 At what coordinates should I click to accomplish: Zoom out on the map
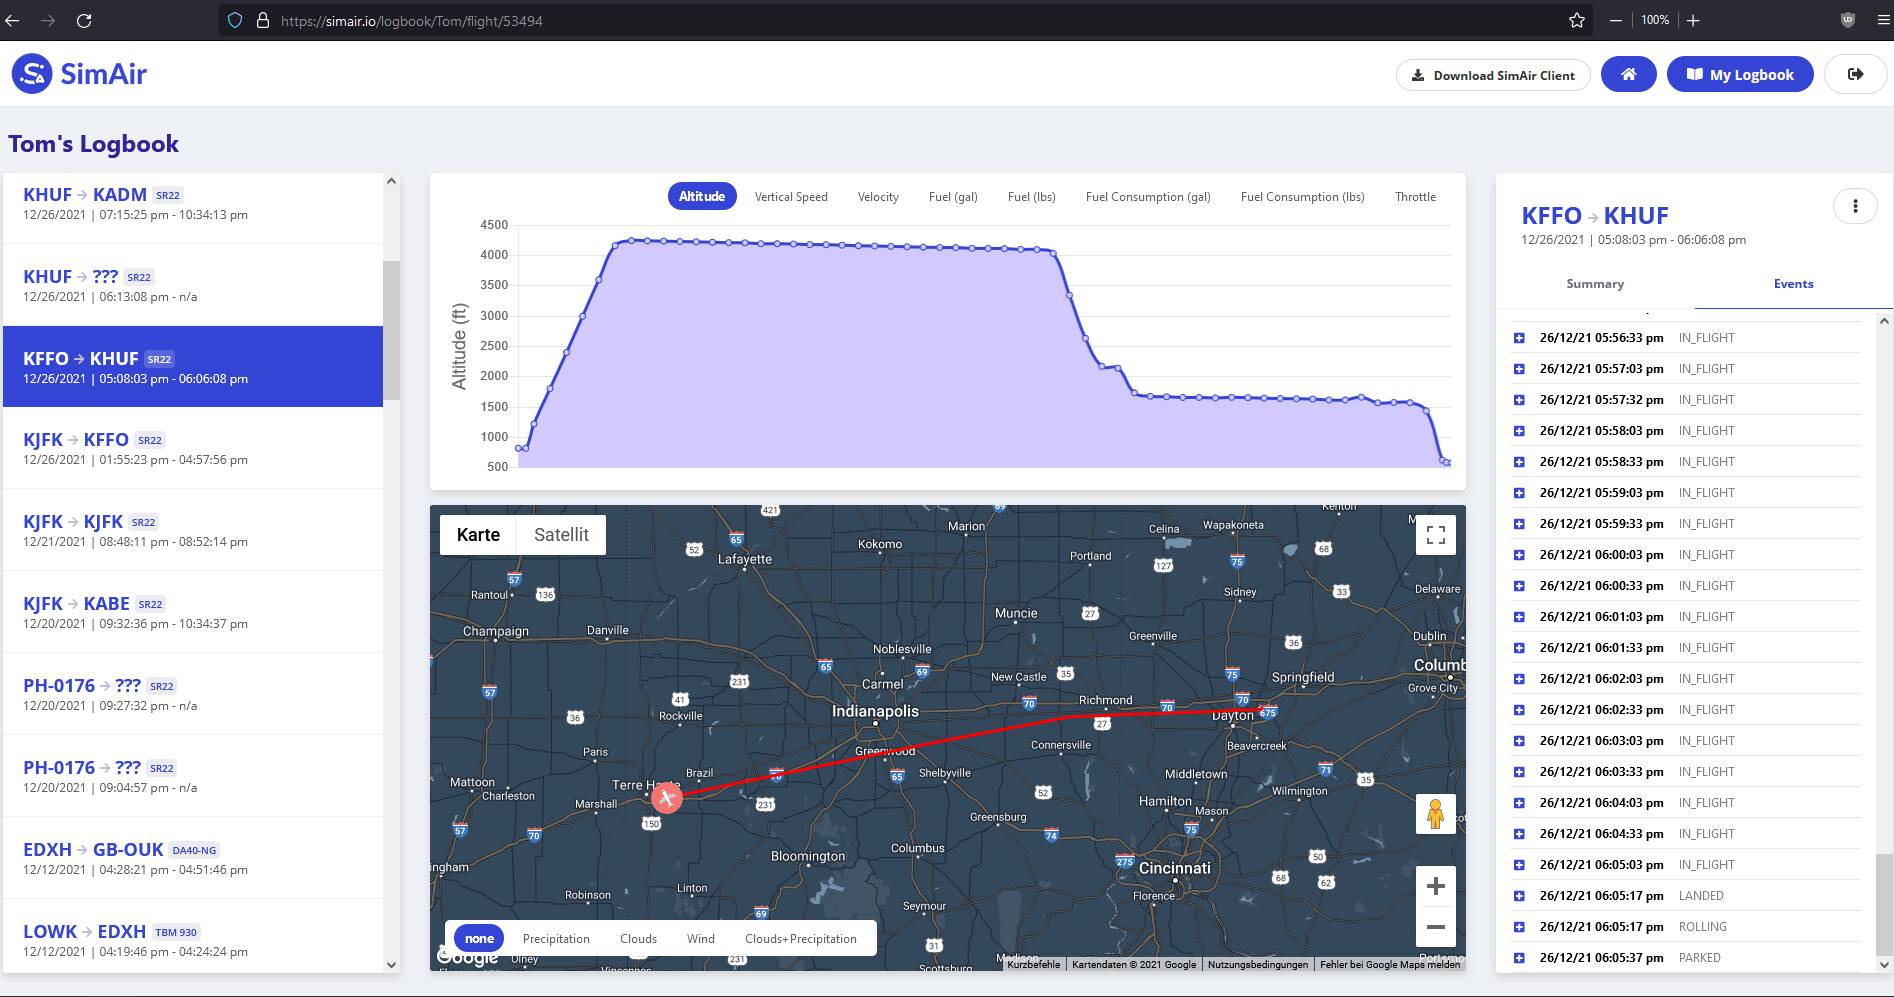(1435, 927)
